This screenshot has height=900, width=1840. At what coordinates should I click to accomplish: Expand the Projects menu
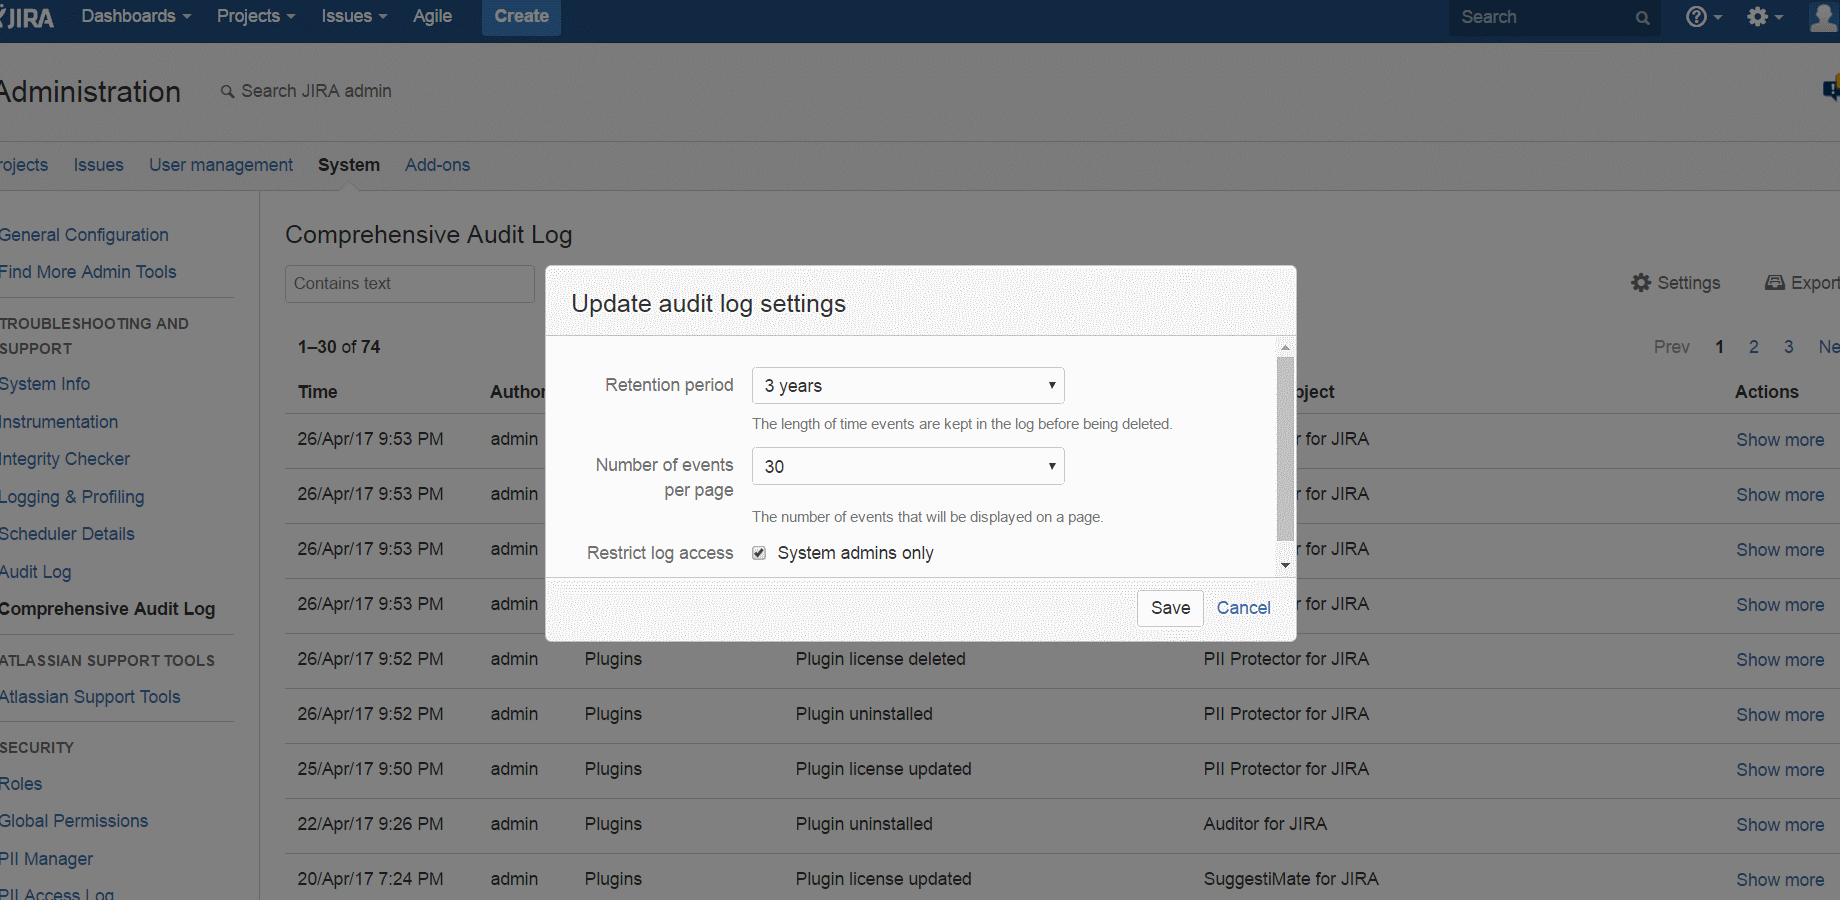point(256,17)
